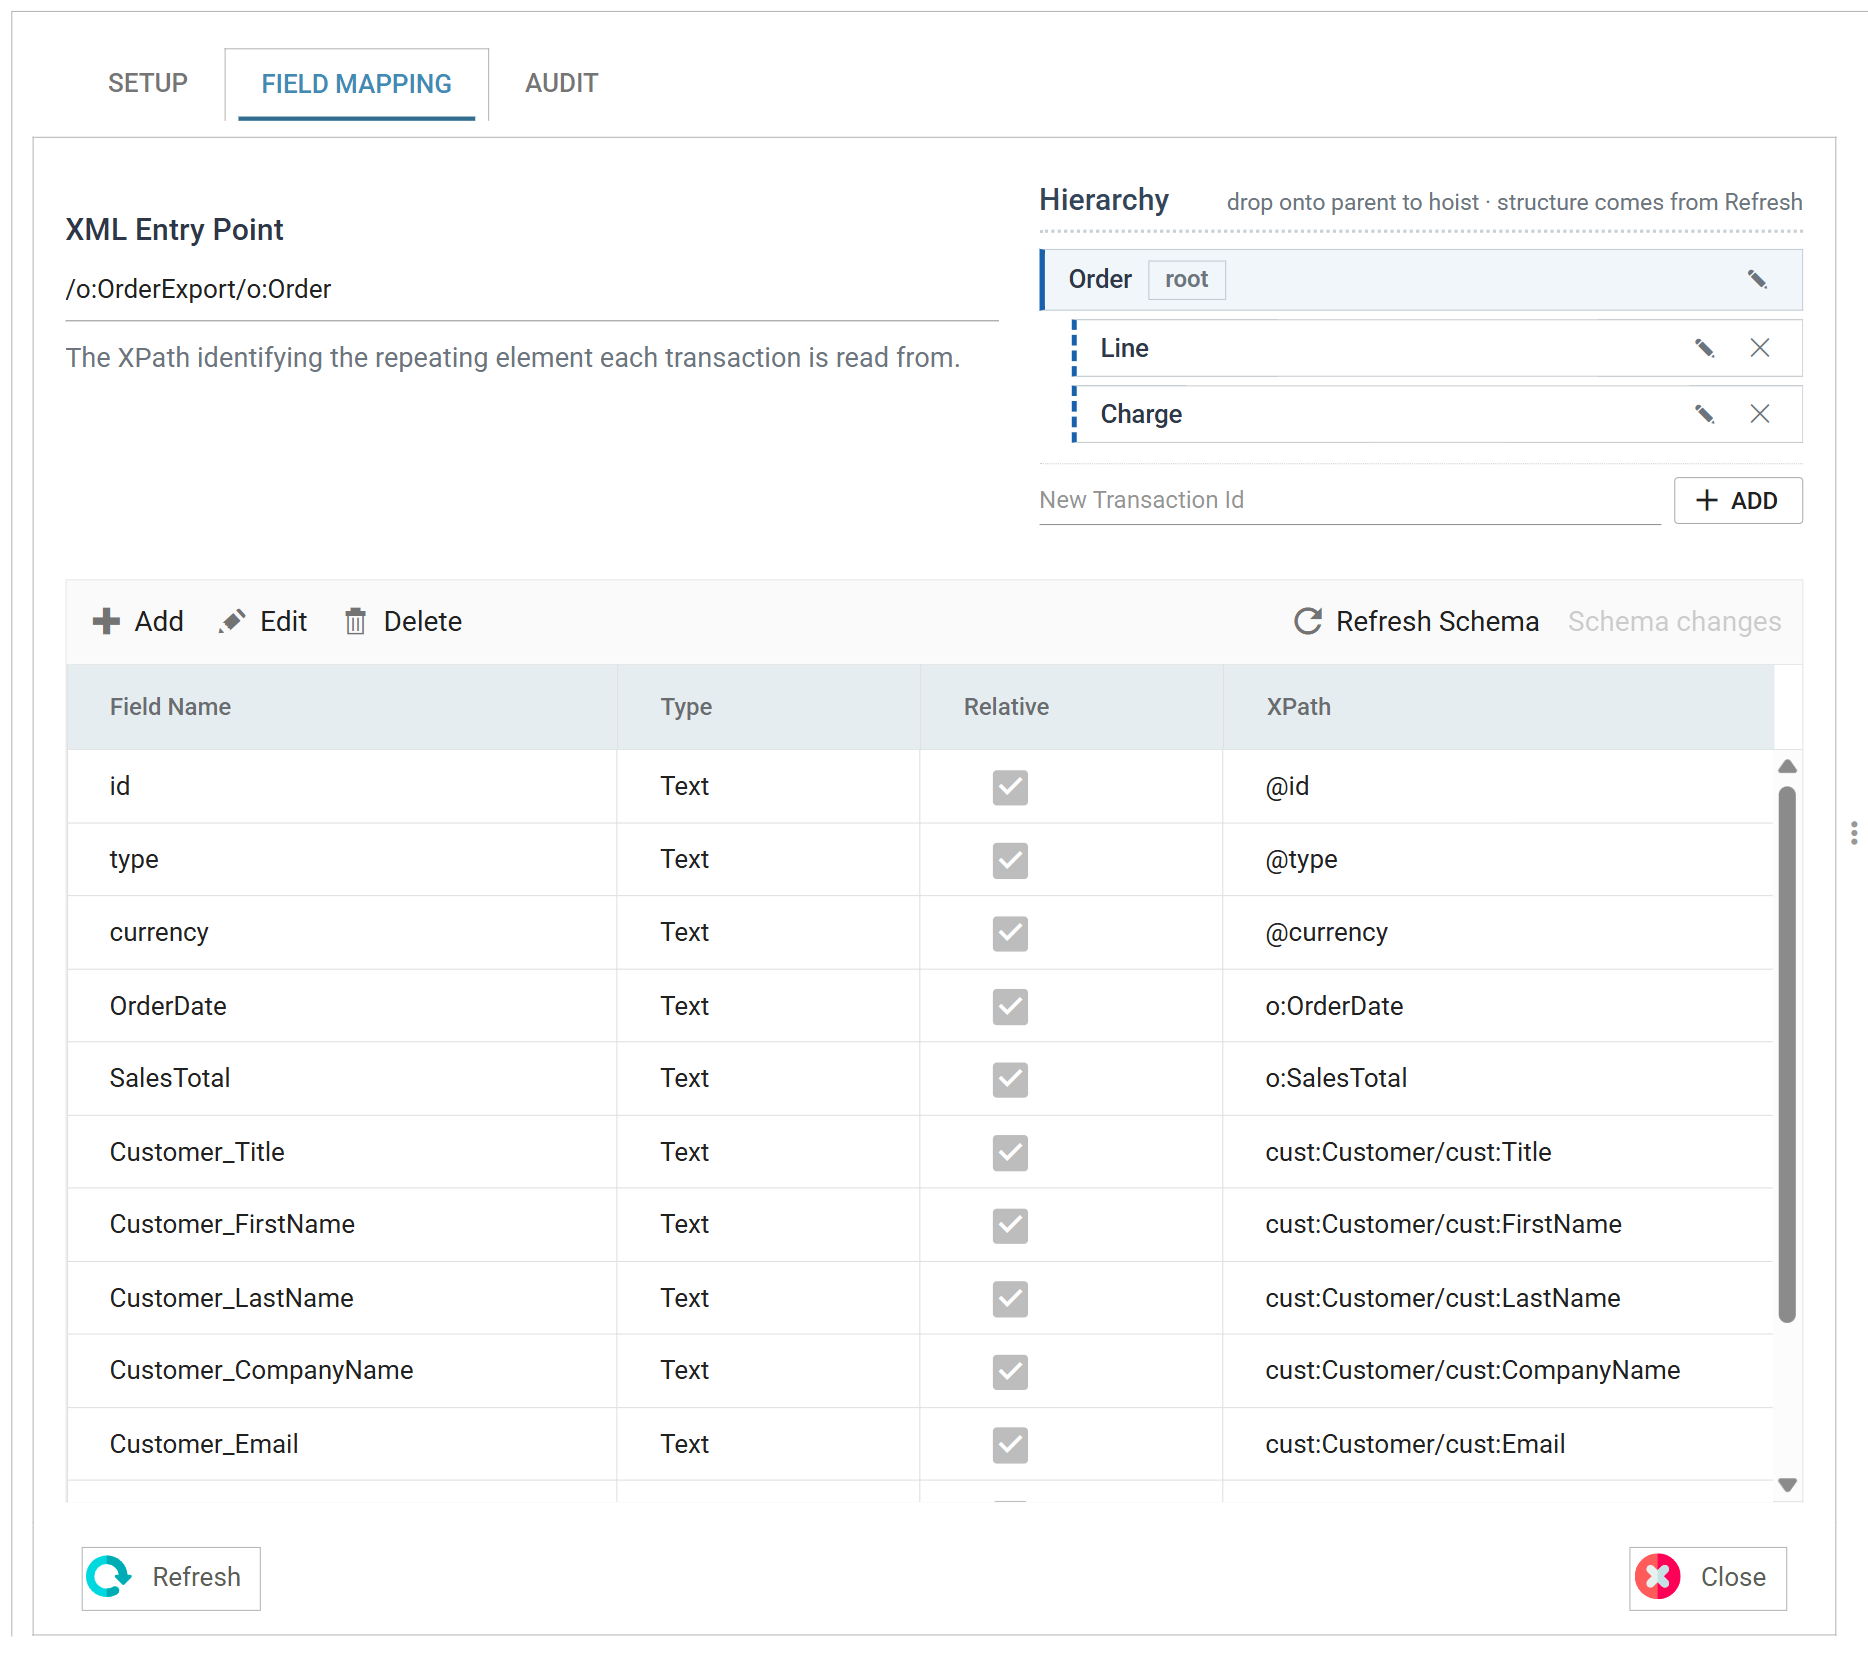
Task: Remove the Charge hierarchy node
Action: (1760, 414)
